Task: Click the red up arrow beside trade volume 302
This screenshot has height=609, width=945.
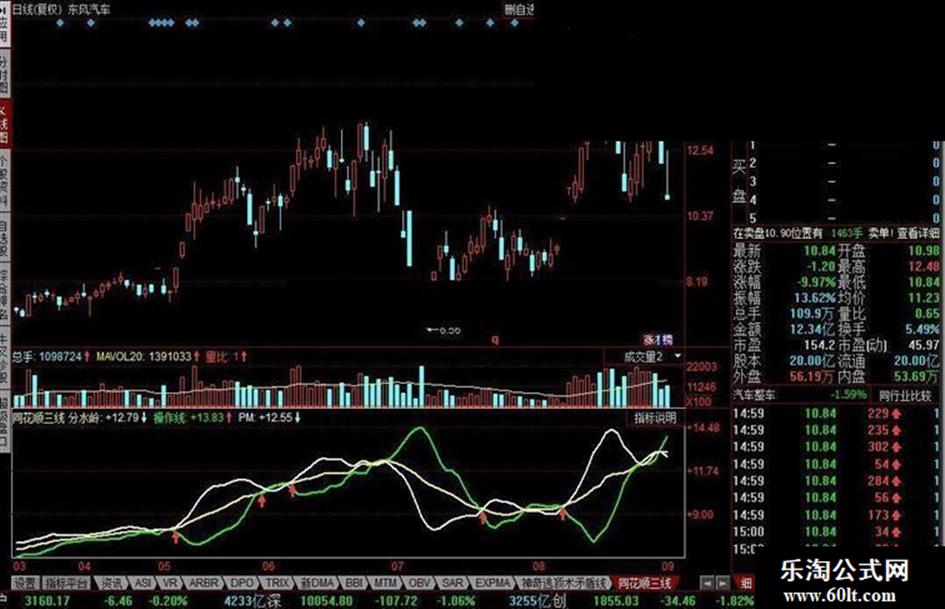Action: click(896, 447)
